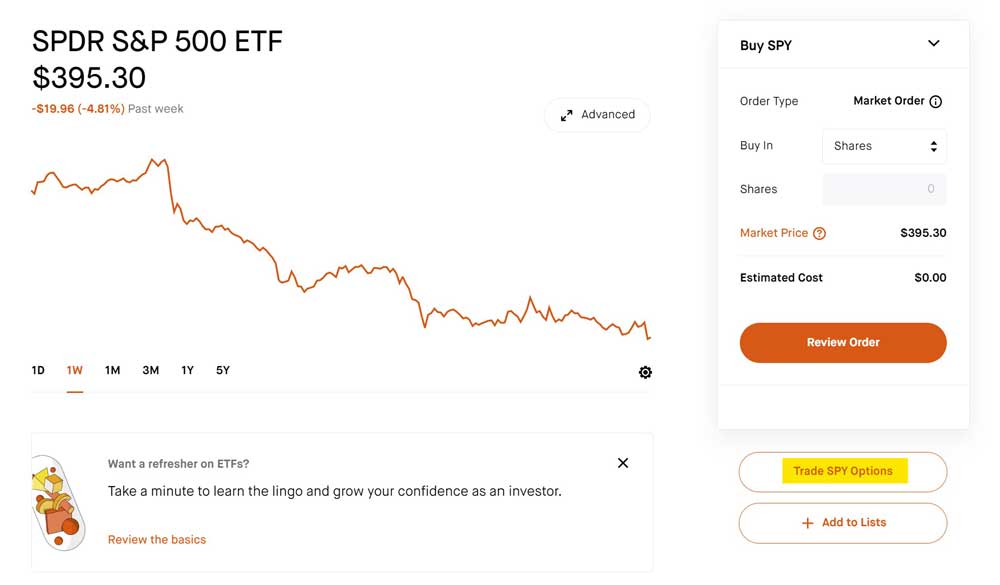Viewport: 1000px width, 585px height.
Task: Click the plus icon on Add to Lists
Action: pos(807,523)
